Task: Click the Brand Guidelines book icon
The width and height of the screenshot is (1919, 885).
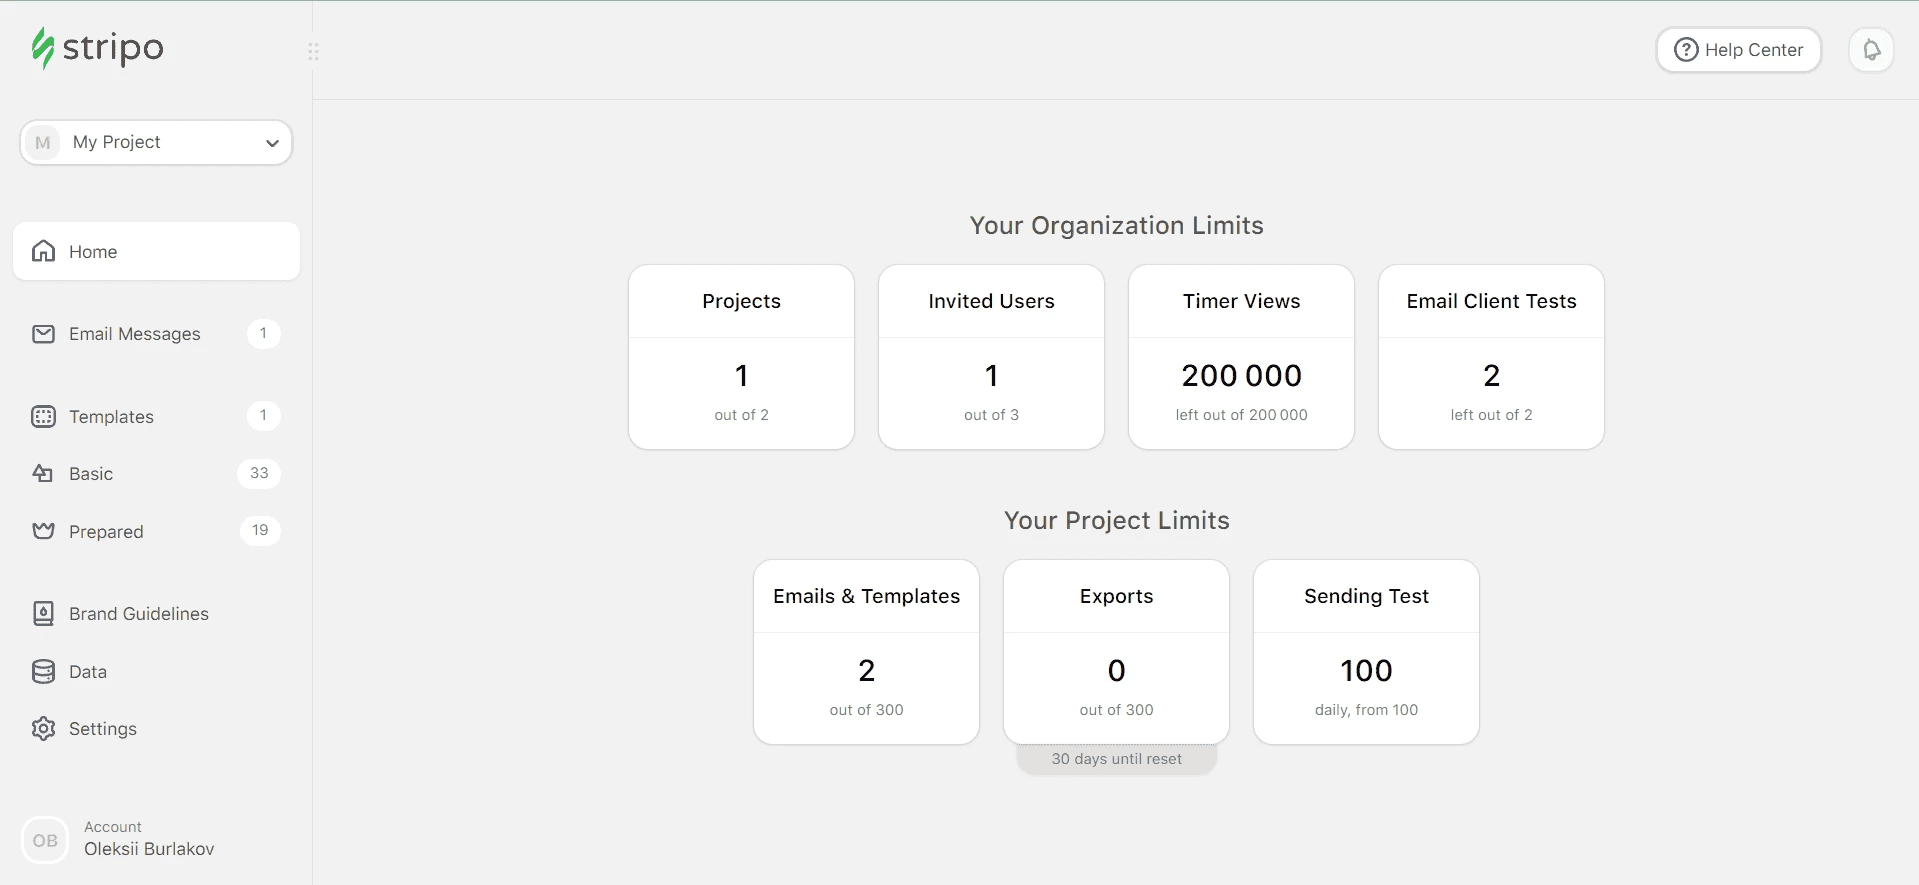Action: (x=43, y=614)
